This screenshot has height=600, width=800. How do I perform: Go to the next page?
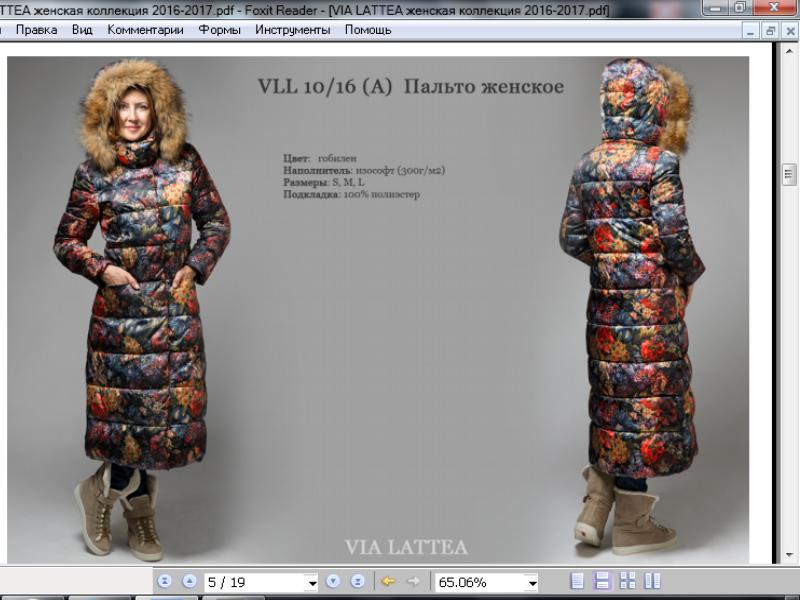point(333,581)
